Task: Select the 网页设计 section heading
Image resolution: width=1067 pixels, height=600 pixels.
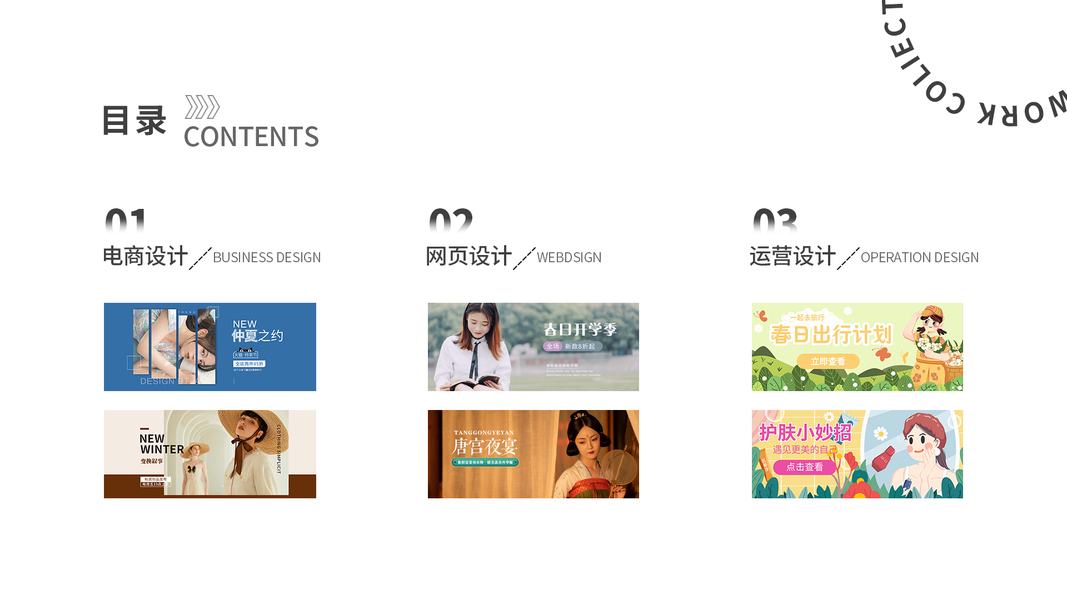Action: [469, 256]
